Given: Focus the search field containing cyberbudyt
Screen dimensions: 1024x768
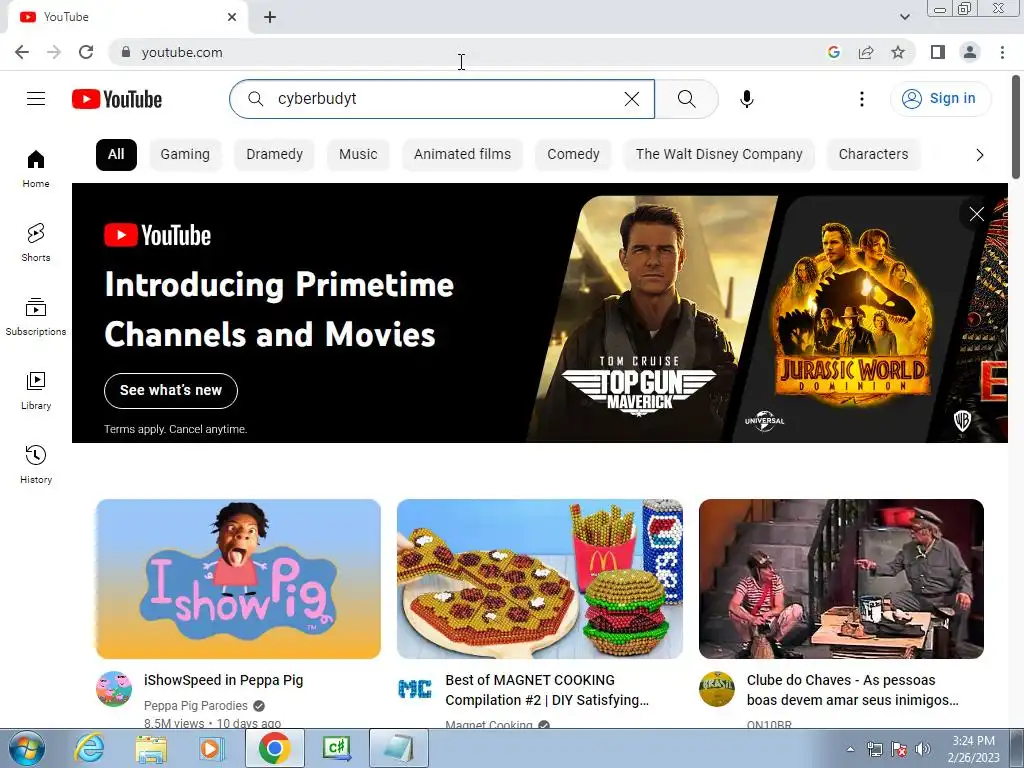Looking at the screenshot, I should click(442, 99).
